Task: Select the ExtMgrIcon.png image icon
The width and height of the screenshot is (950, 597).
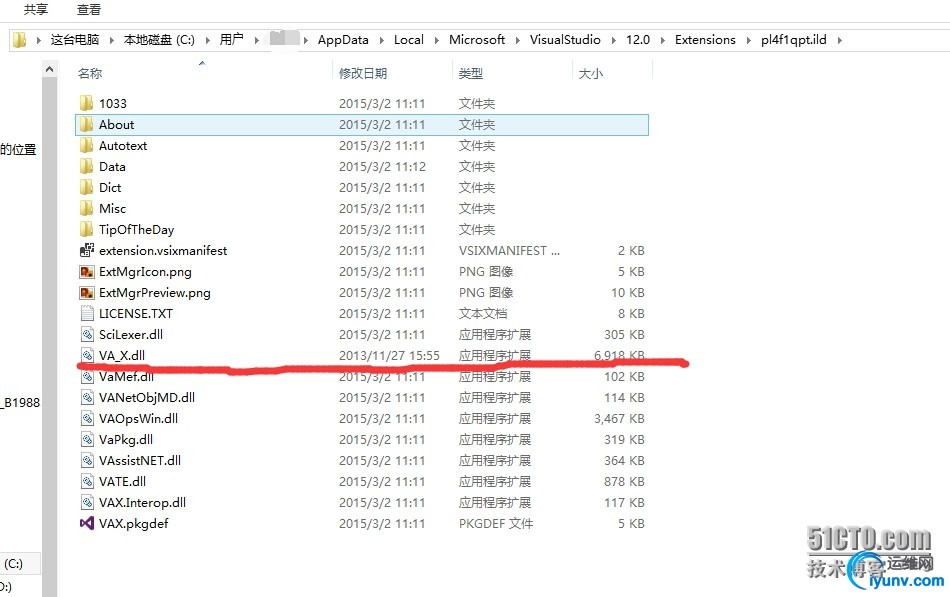Action: tap(87, 272)
